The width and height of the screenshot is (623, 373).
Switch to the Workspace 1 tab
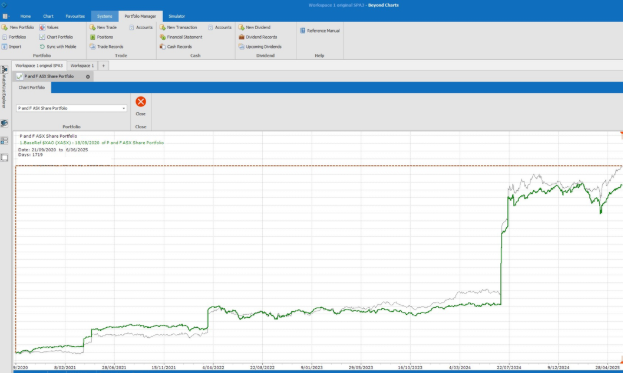(82, 66)
